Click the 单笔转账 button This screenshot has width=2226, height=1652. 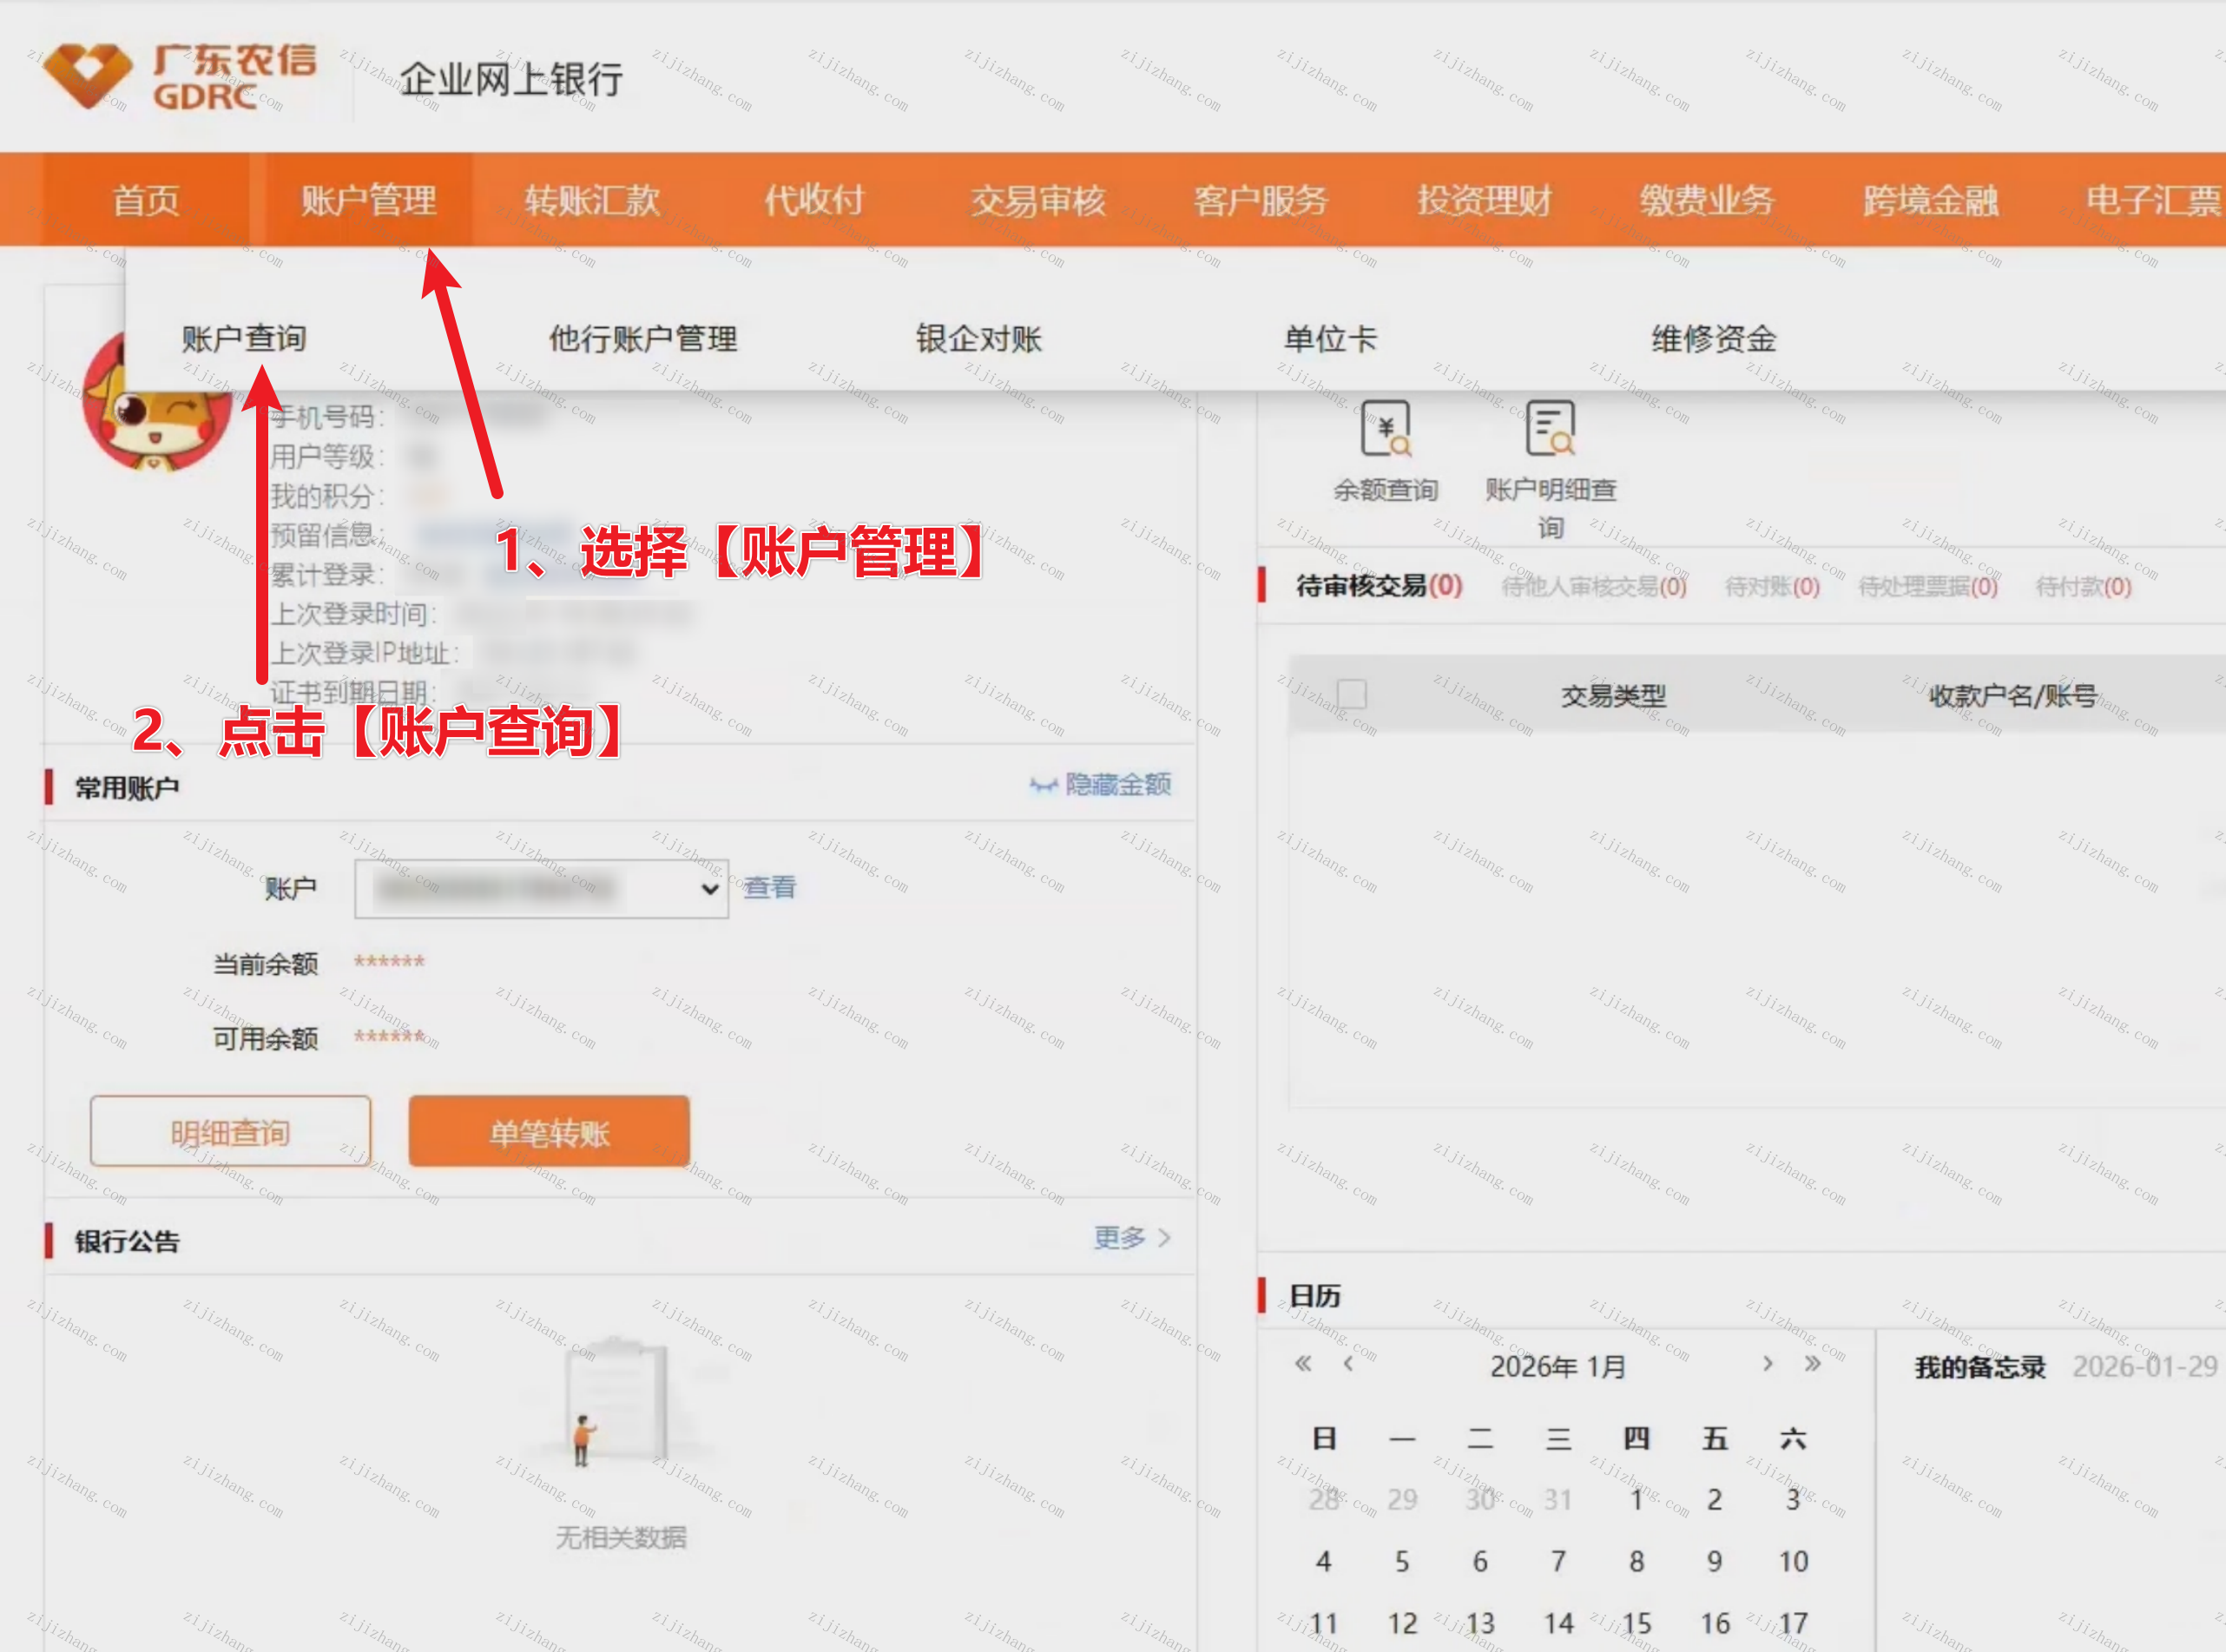(549, 1132)
